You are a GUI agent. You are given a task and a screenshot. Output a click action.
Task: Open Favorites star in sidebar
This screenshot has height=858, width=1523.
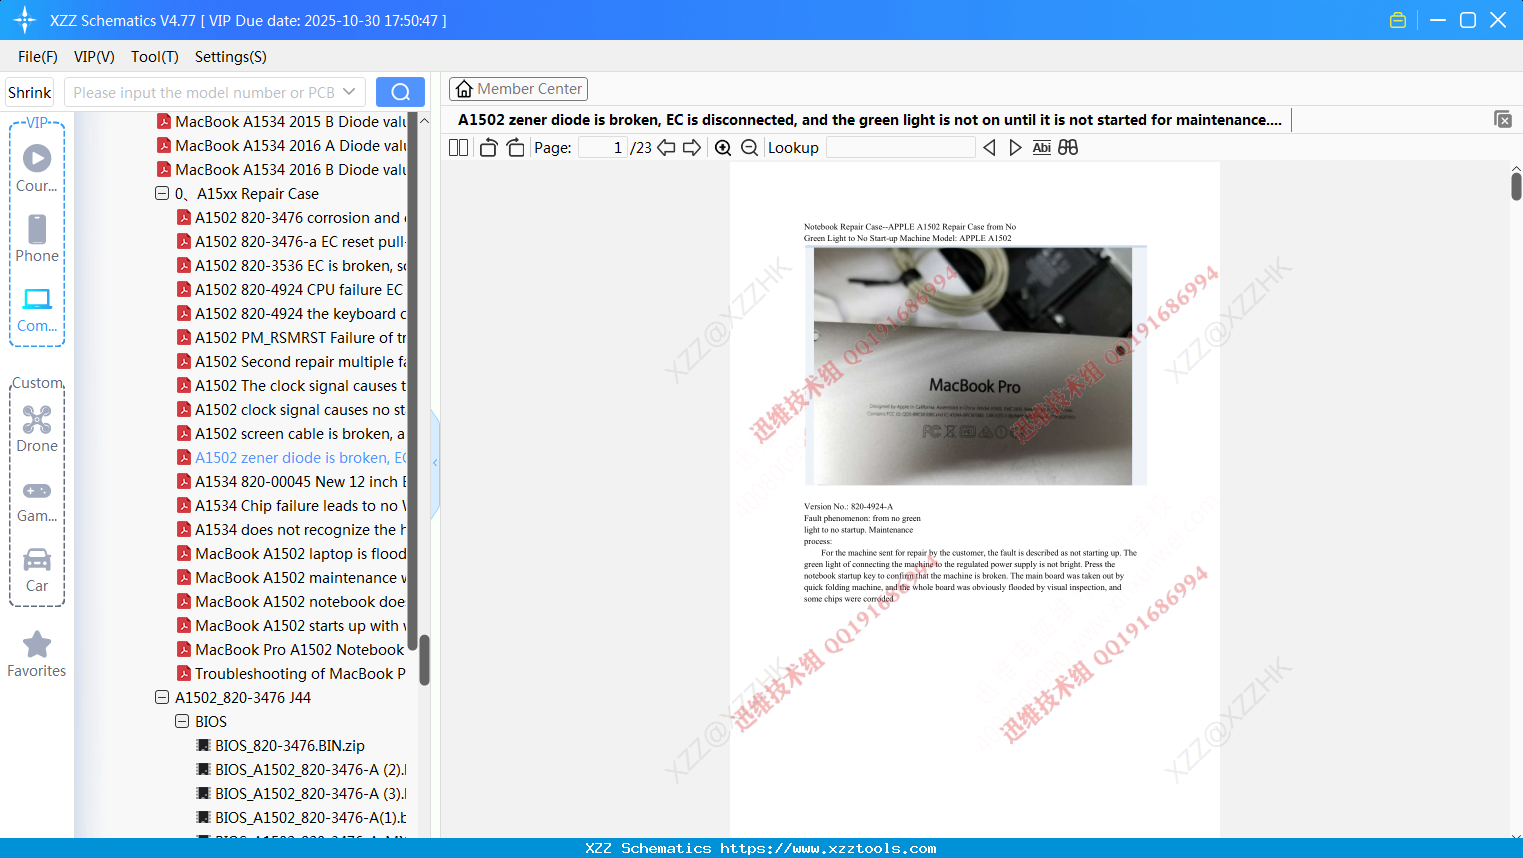pyautogui.click(x=37, y=654)
